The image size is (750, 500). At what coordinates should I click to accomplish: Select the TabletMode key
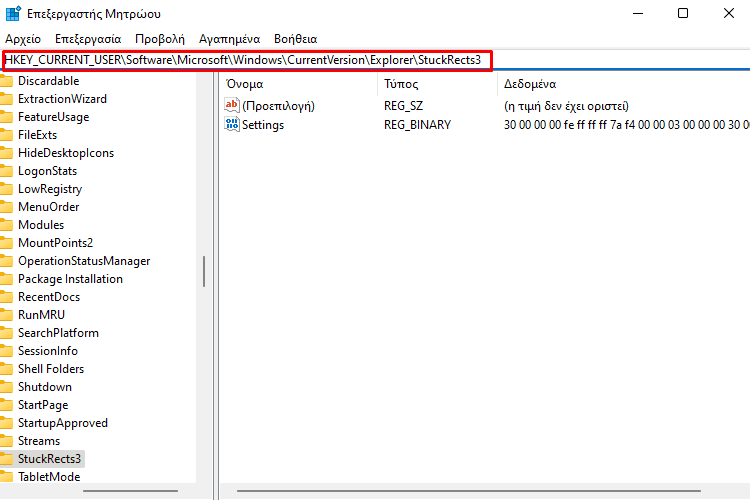(49, 477)
